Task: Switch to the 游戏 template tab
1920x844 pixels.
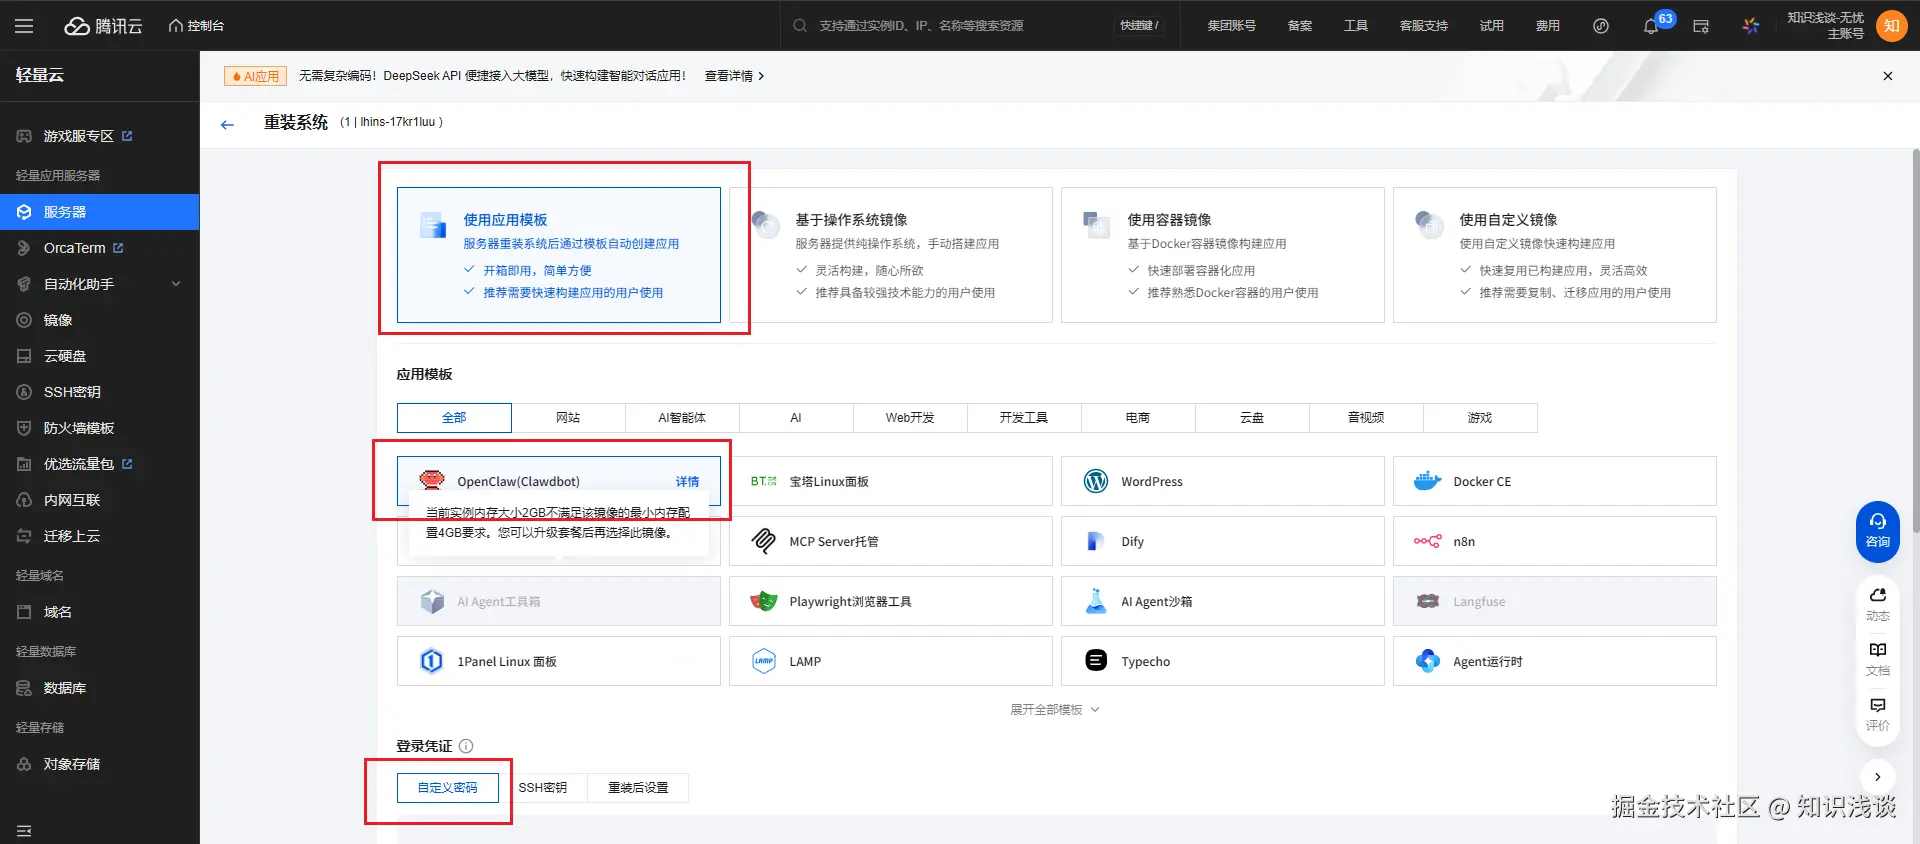Action: tap(1480, 418)
